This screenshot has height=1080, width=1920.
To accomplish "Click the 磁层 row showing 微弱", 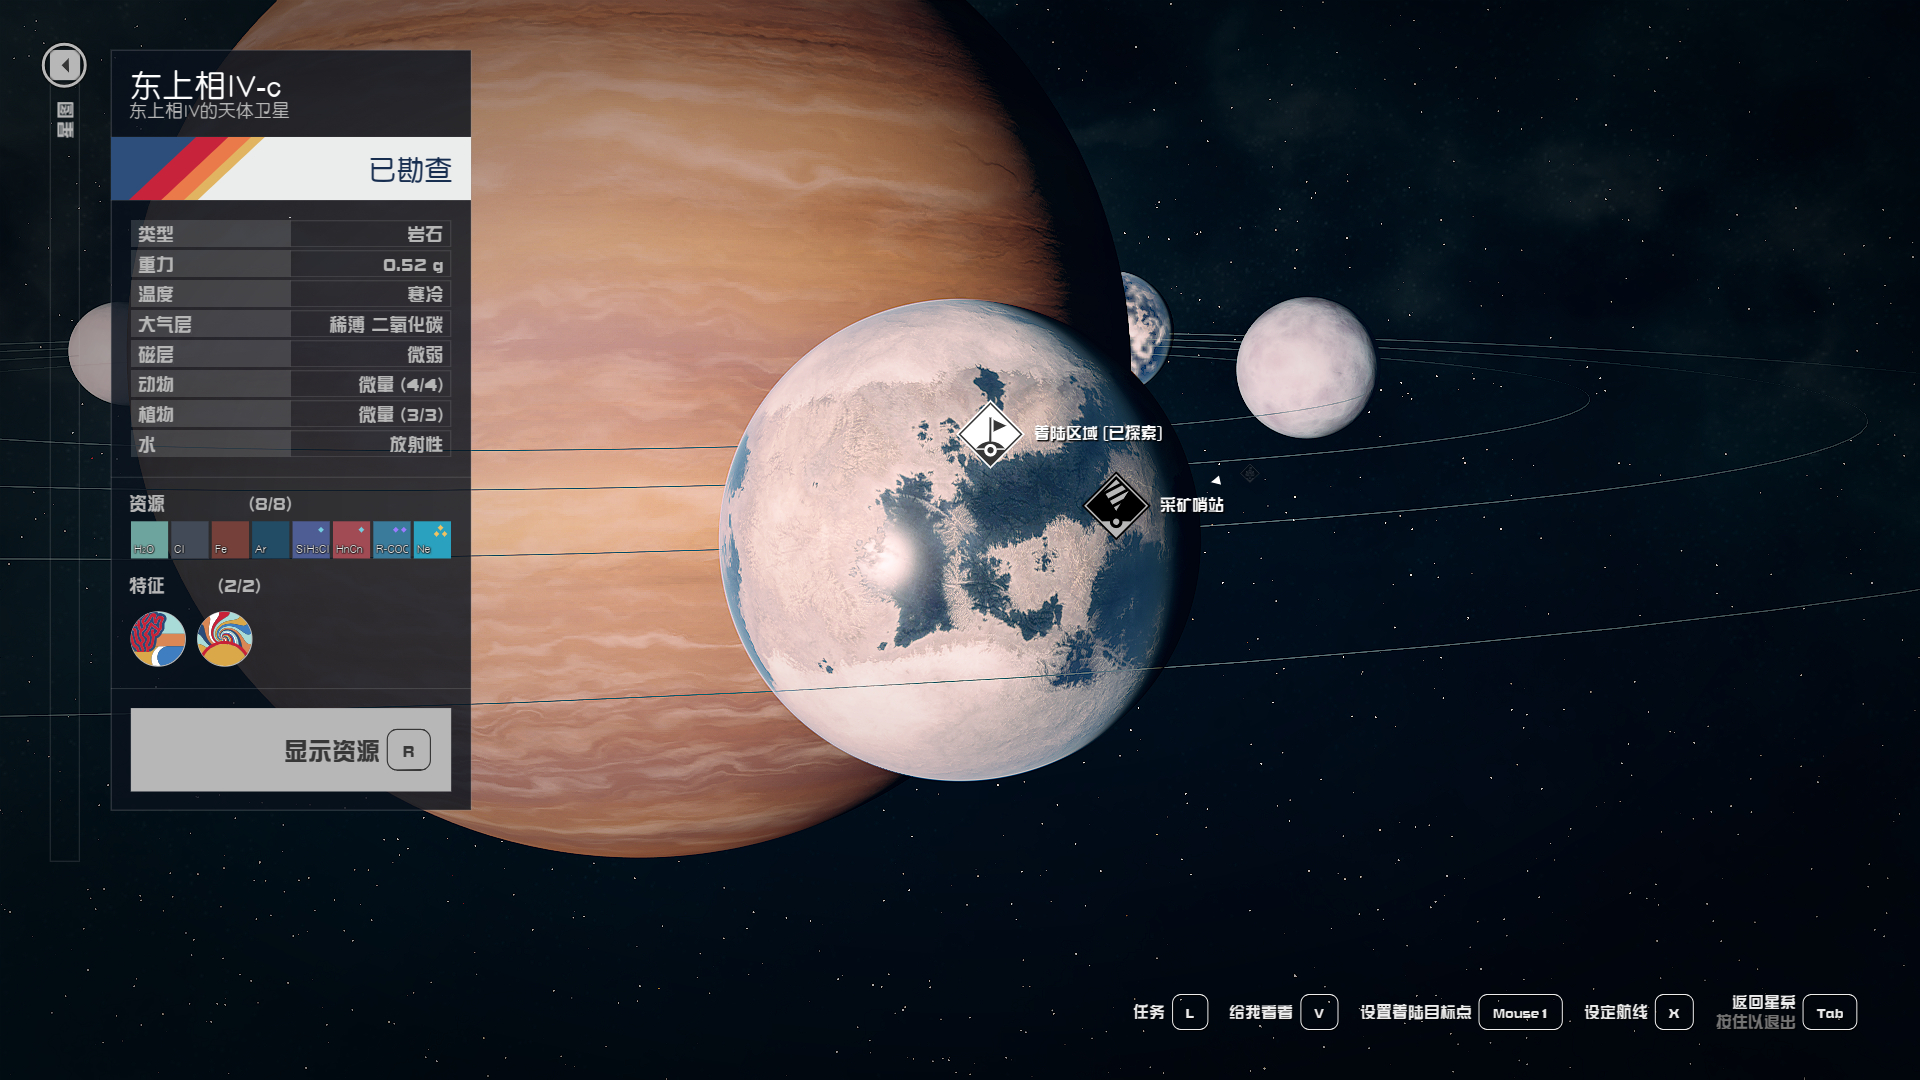I will click(291, 354).
